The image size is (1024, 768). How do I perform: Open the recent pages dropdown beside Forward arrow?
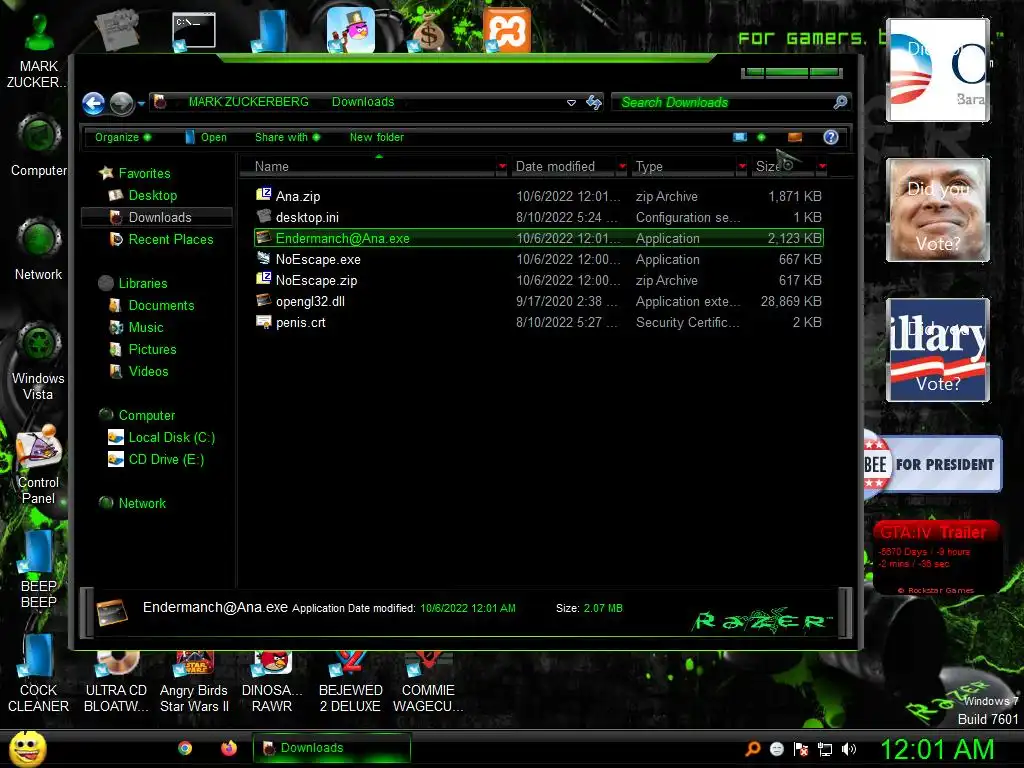tap(141, 104)
